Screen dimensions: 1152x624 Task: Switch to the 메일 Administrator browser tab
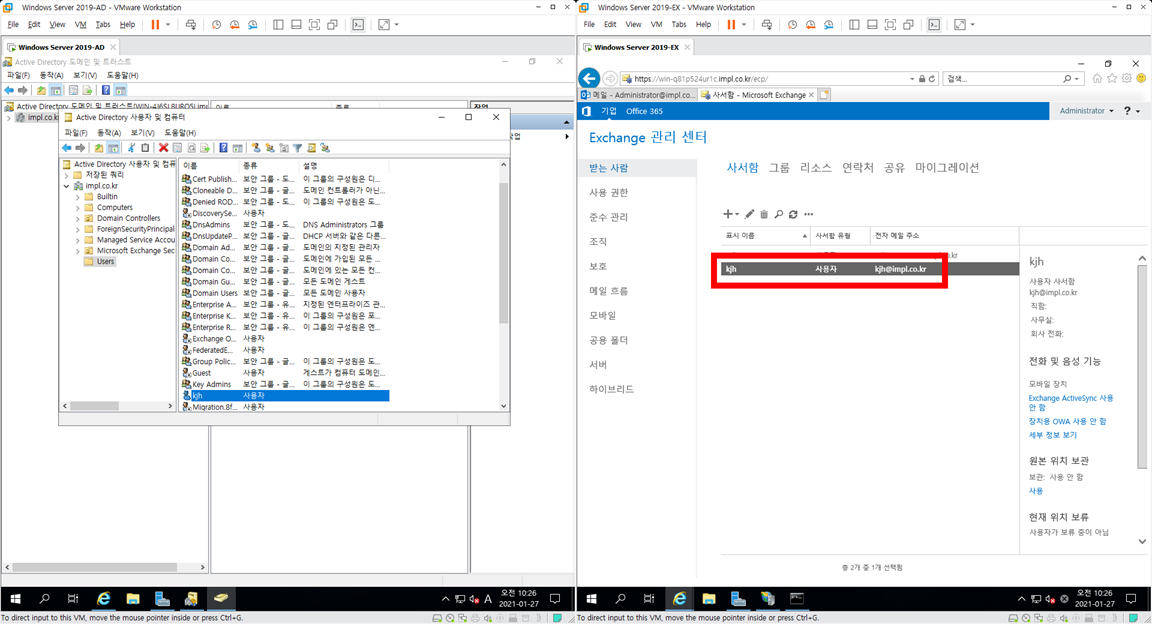[637, 95]
